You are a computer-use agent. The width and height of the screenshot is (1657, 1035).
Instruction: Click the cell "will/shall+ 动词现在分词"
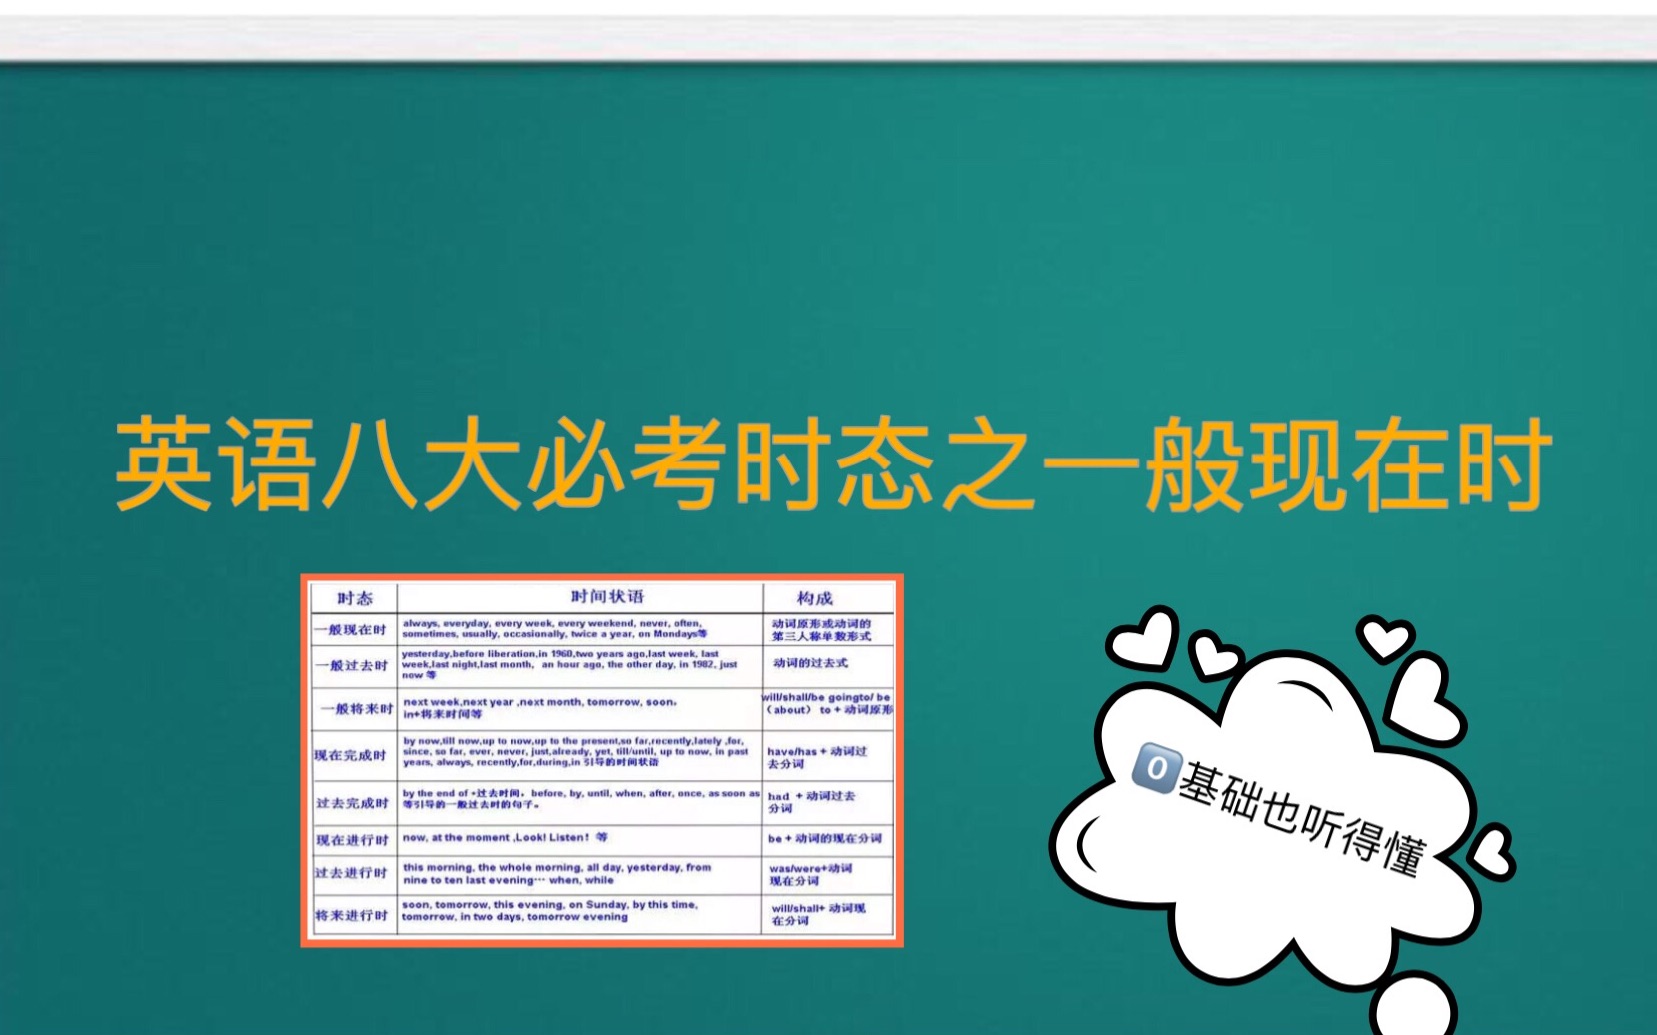(x=828, y=915)
